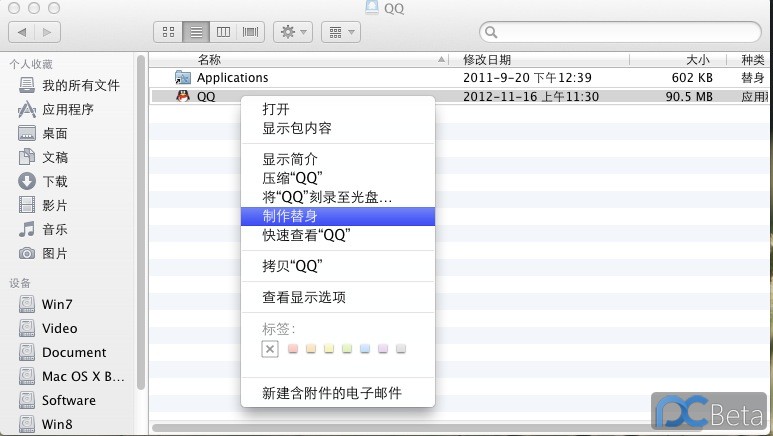Sort by 修改日期 column header

539,60
